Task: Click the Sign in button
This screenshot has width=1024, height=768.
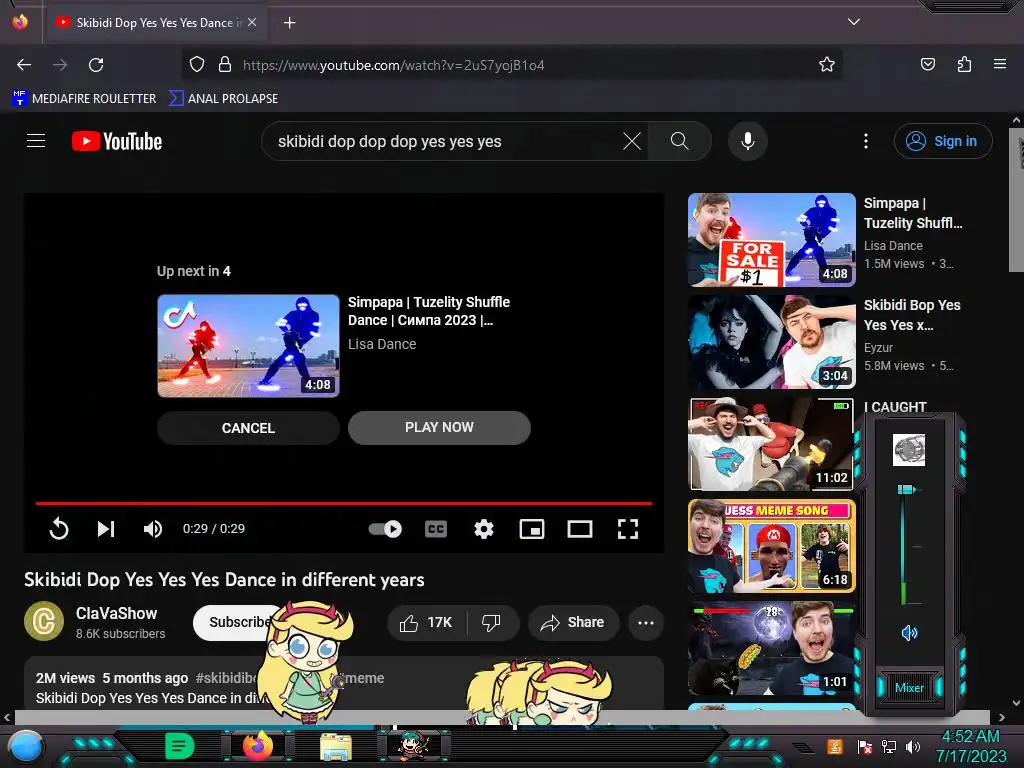Action: [x=943, y=141]
